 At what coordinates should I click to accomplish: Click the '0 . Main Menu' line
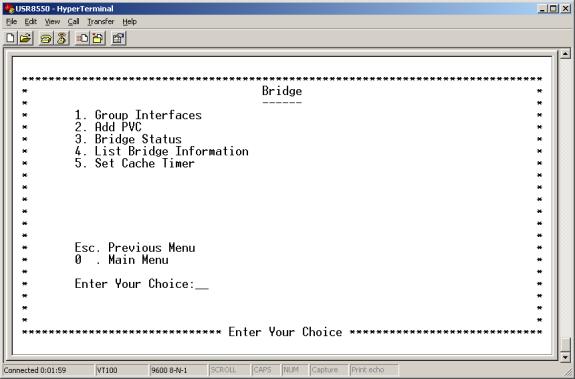click(x=121, y=260)
